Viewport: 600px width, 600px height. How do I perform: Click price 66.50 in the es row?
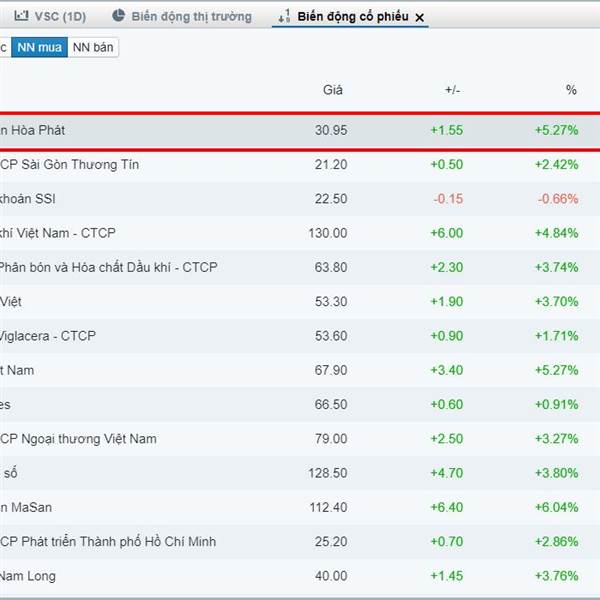(331, 404)
